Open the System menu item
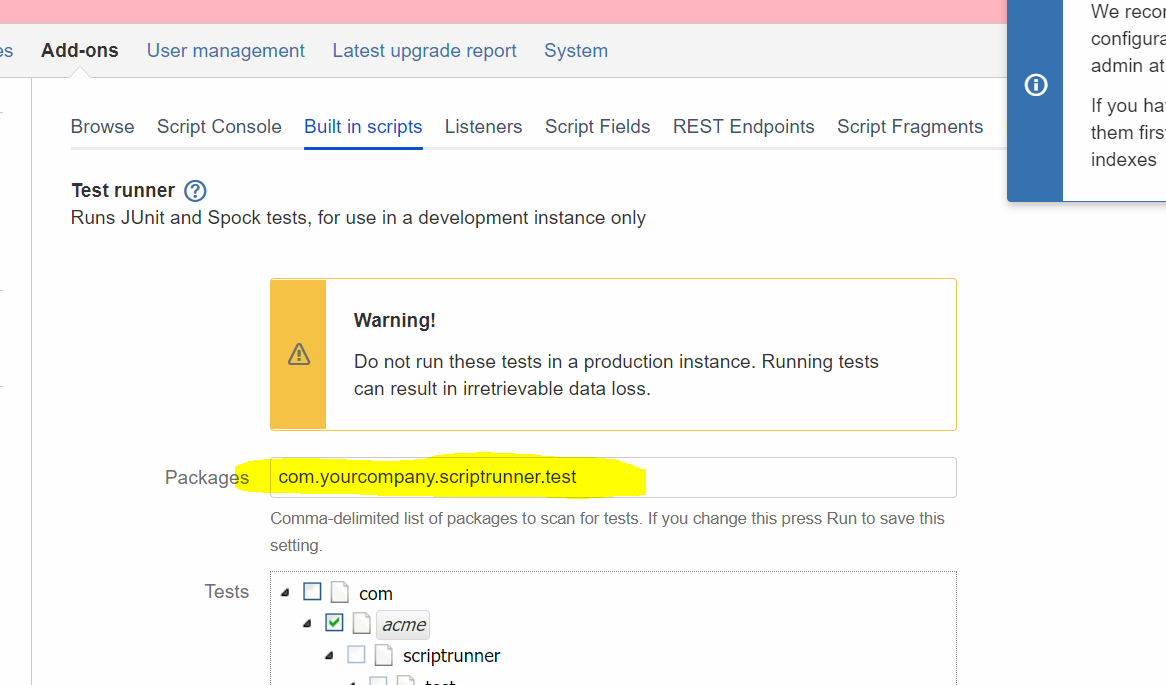 pos(576,50)
